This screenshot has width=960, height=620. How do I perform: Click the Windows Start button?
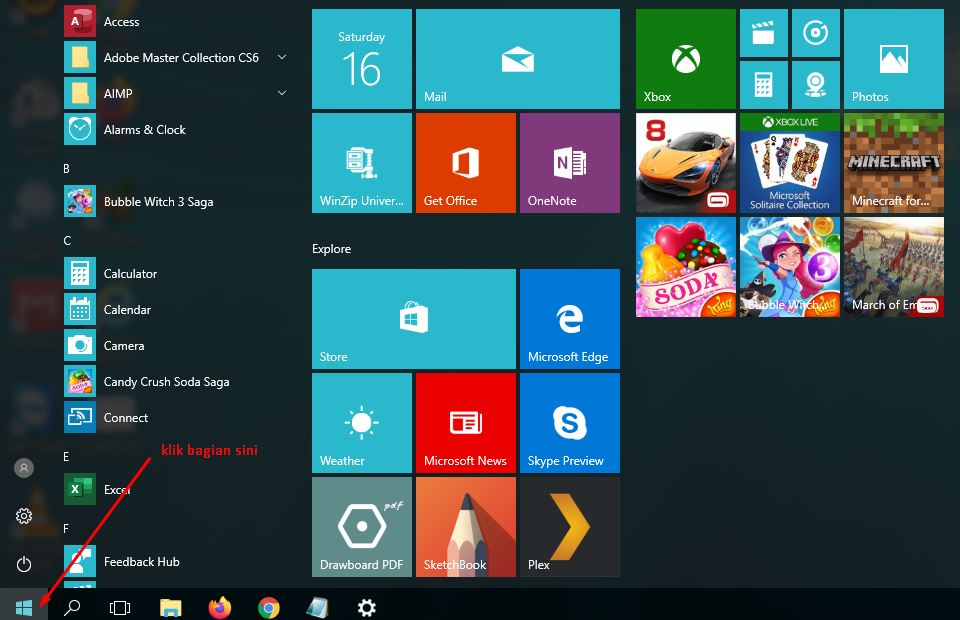coord(24,607)
